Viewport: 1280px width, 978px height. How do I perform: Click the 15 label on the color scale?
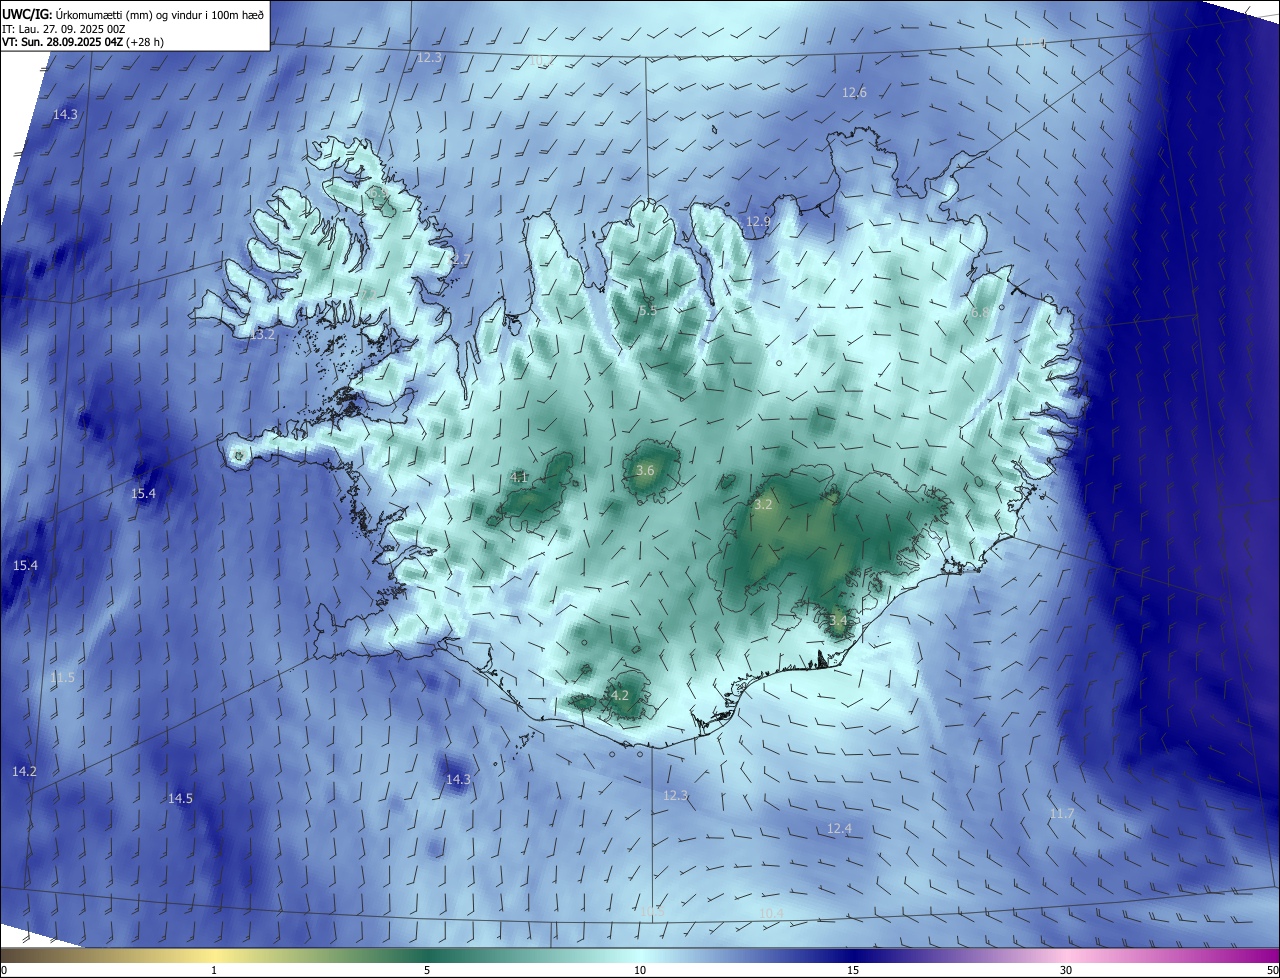[x=853, y=970]
